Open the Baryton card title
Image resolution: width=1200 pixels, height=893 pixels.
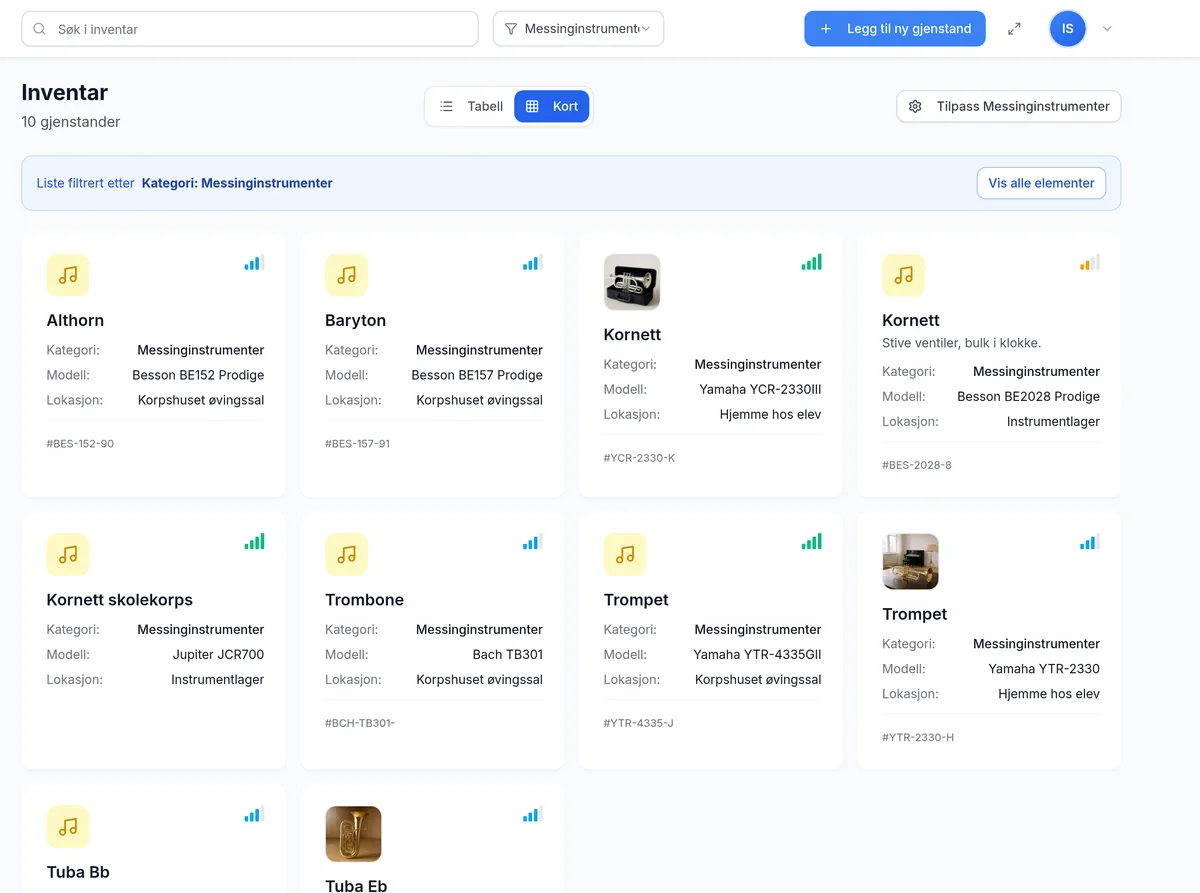355,320
